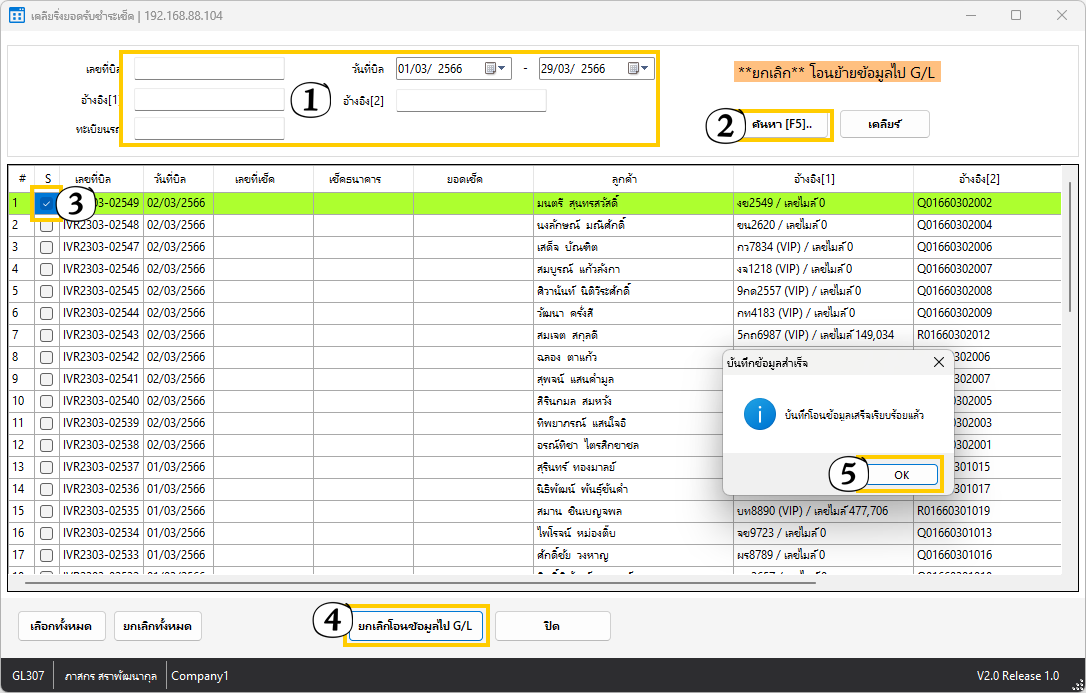Click ยกเลิกโอนข้อมูลไป G/L button

coord(416,626)
